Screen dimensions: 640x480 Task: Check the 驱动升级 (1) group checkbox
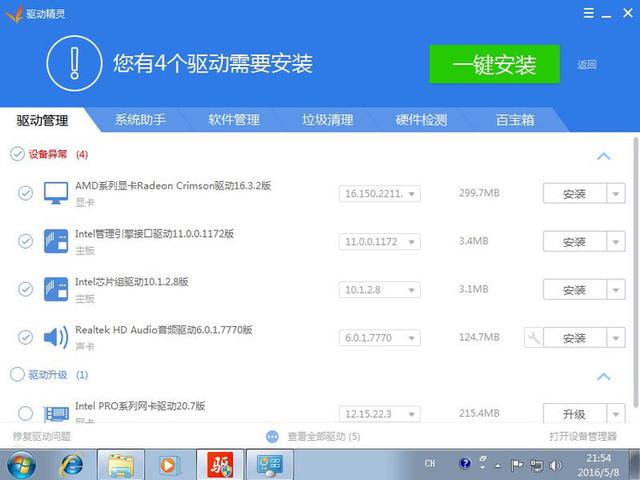pos(18,374)
